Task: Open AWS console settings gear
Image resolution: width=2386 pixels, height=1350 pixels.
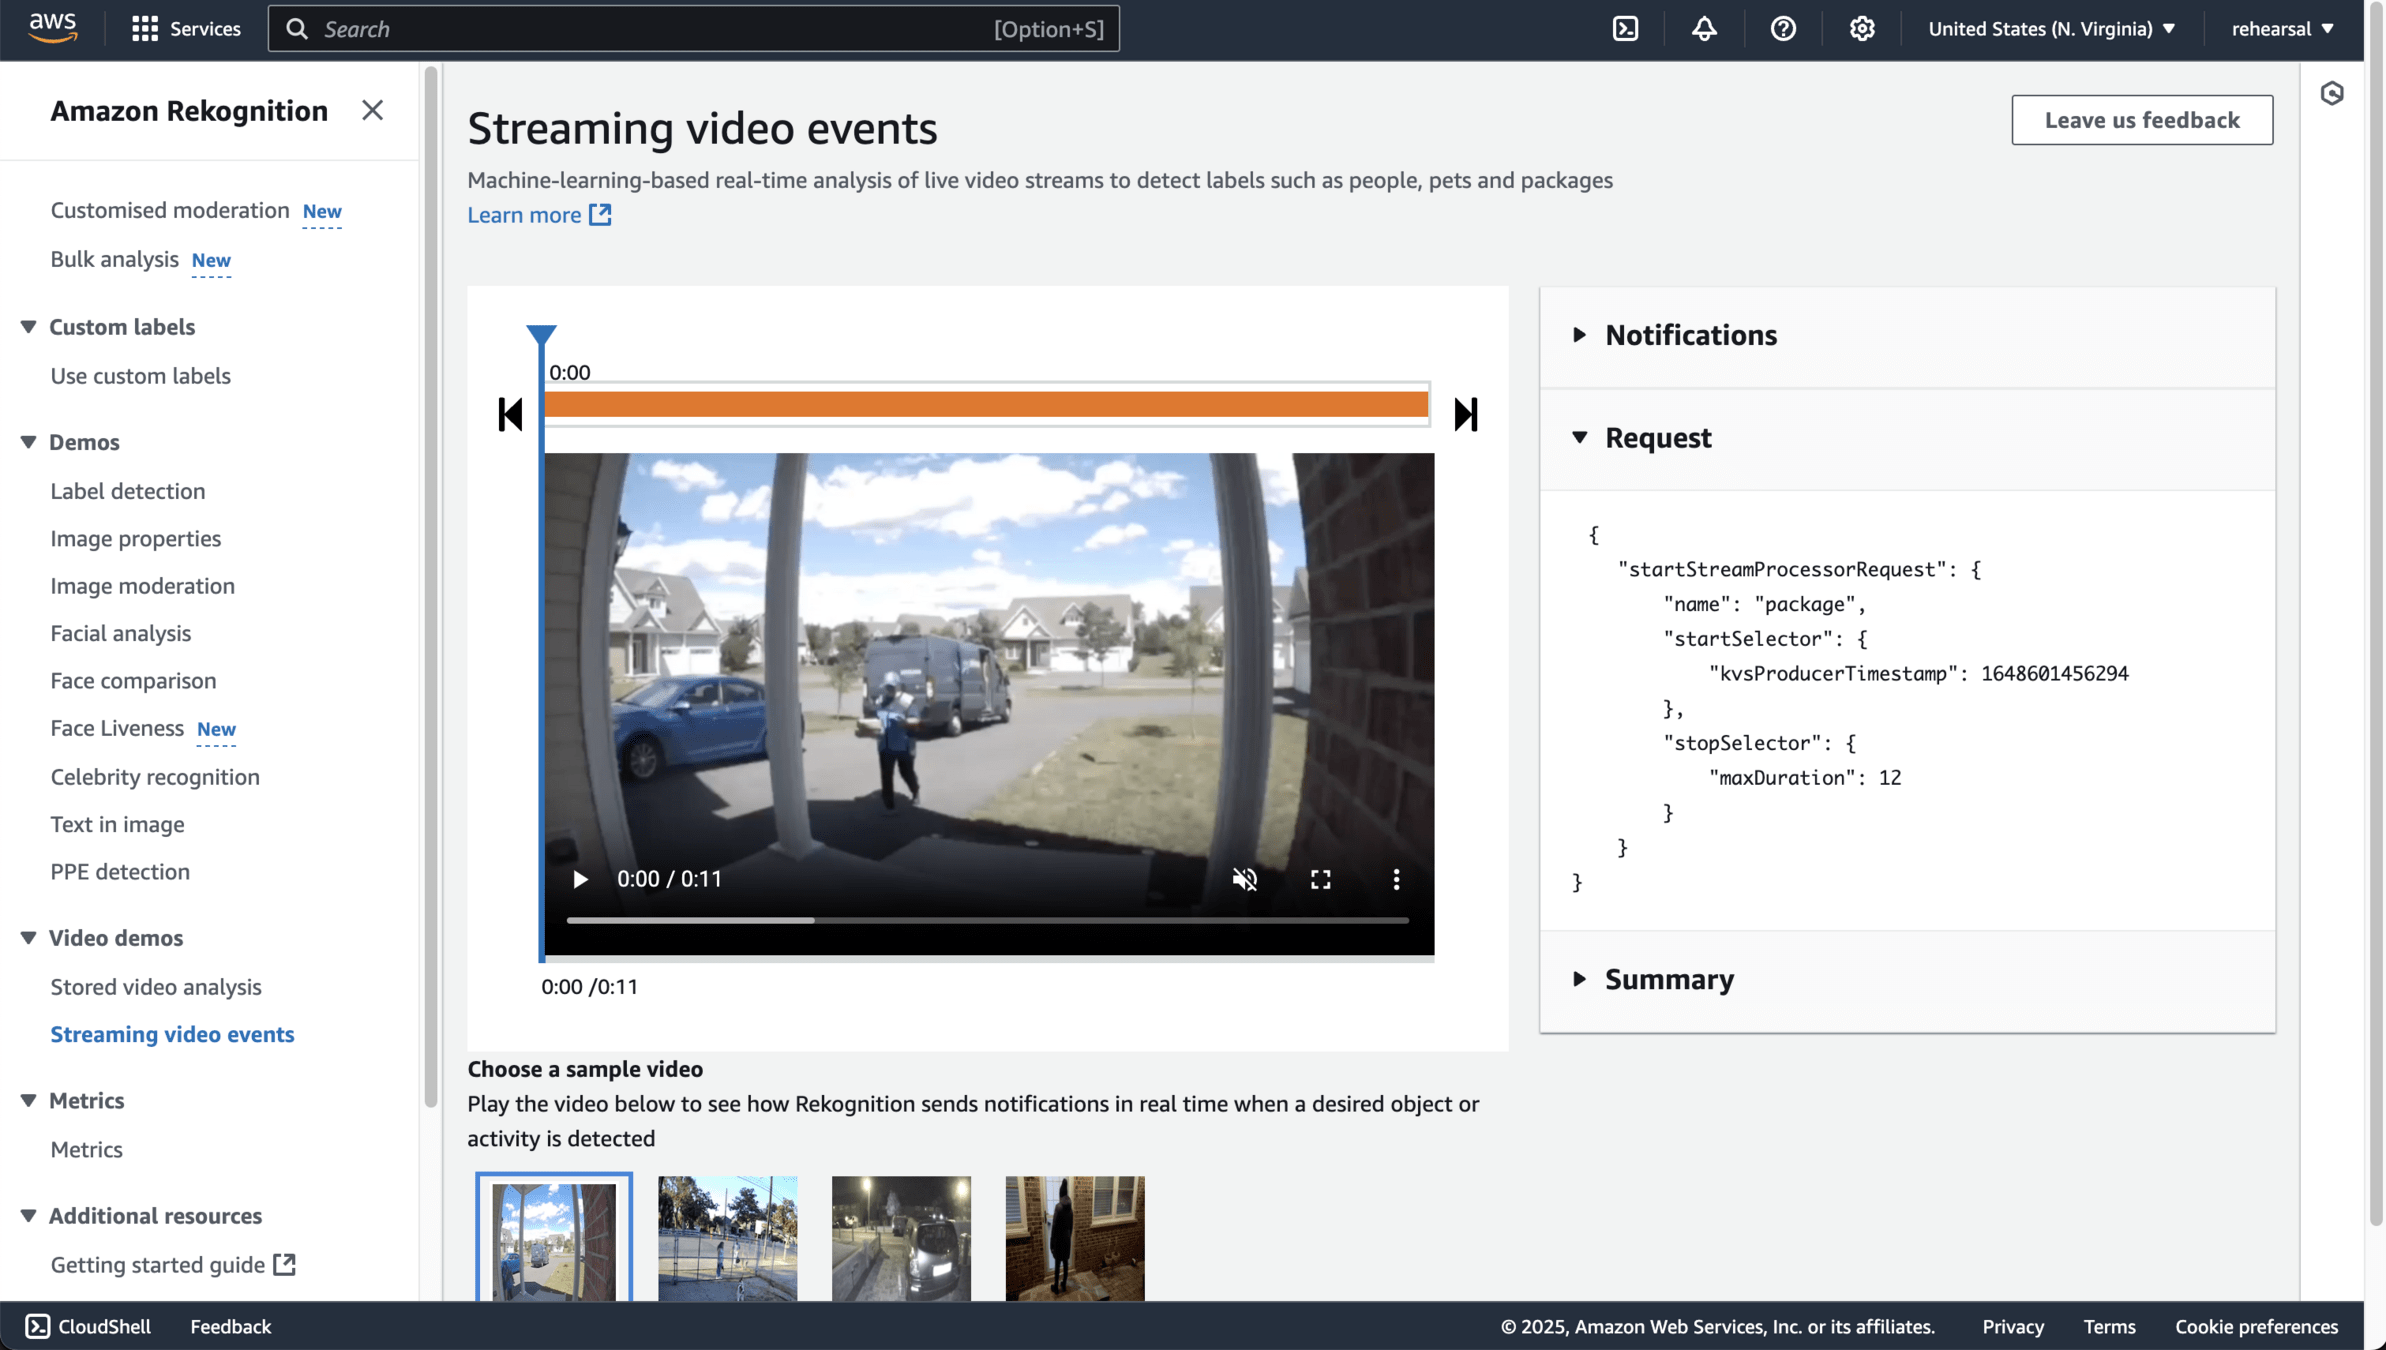Action: (1861, 29)
